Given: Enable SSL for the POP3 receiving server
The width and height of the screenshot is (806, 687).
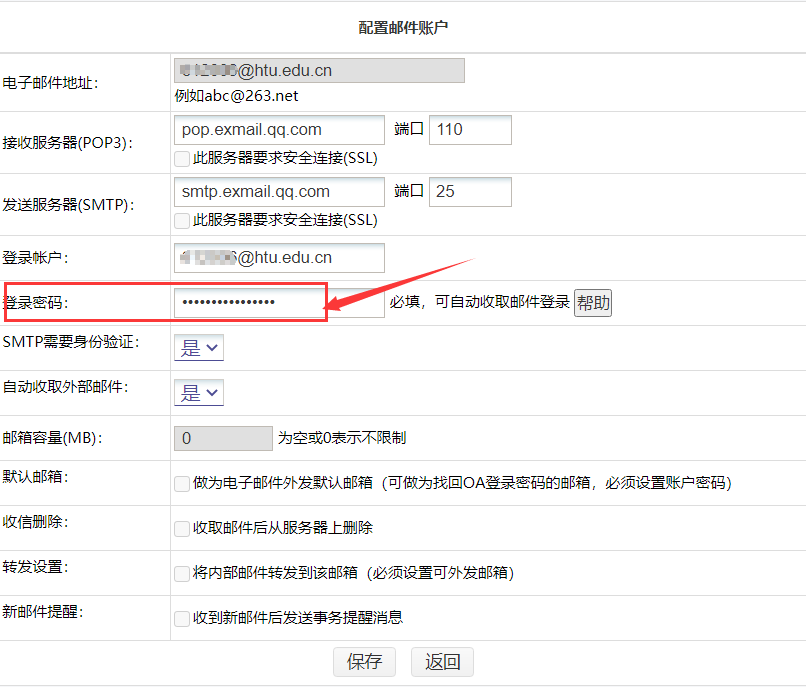Looking at the screenshot, I should pyautogui.click(x=182, y=158).
